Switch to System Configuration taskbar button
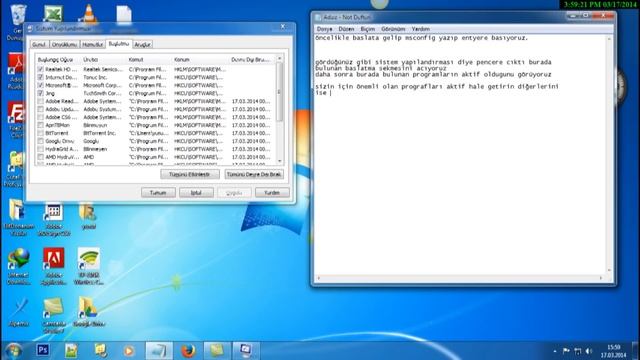 point(246,351)
